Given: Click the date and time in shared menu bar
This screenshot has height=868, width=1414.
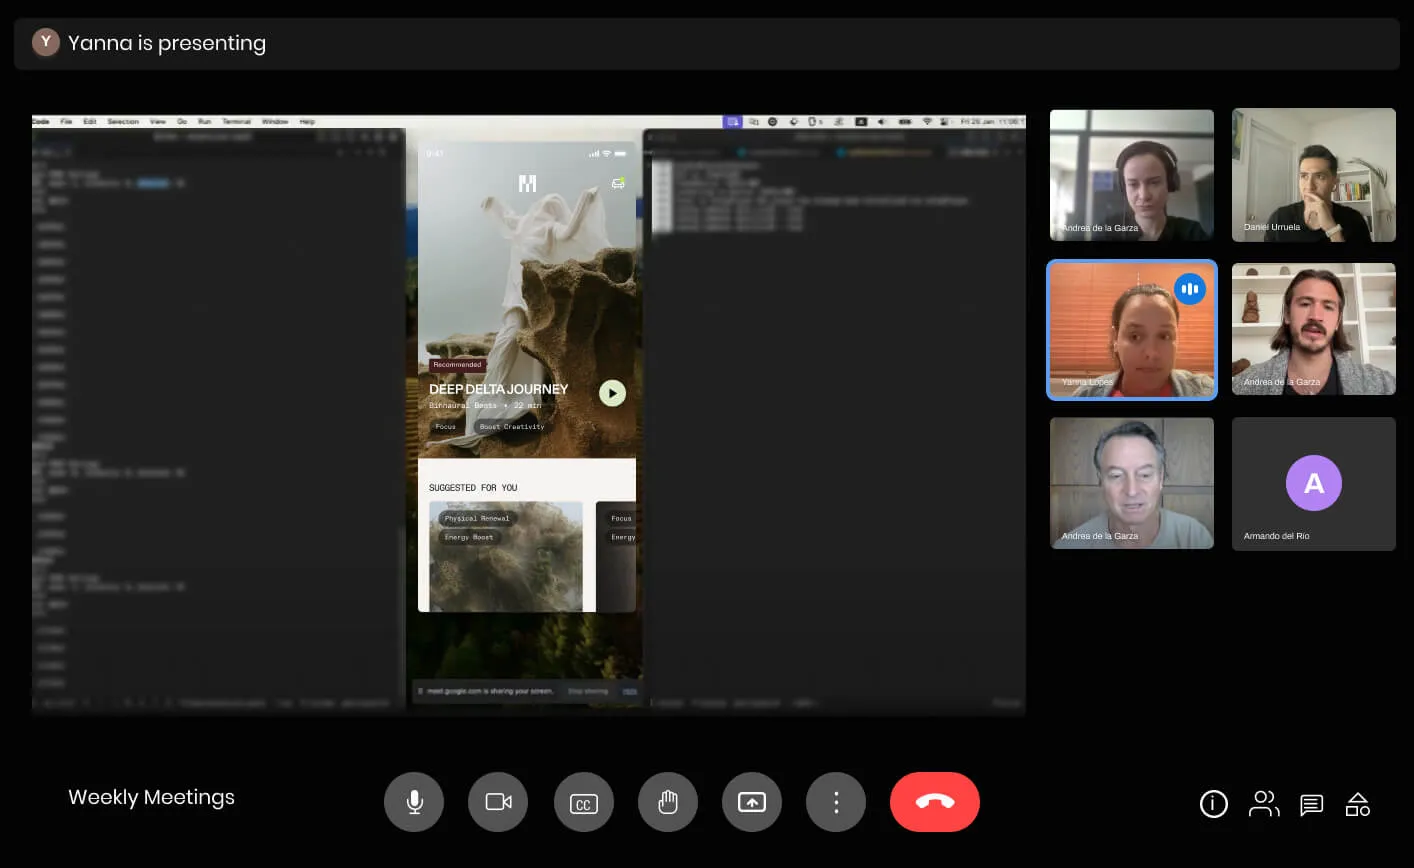Looking at the screenshot, I should pos(991,122).
